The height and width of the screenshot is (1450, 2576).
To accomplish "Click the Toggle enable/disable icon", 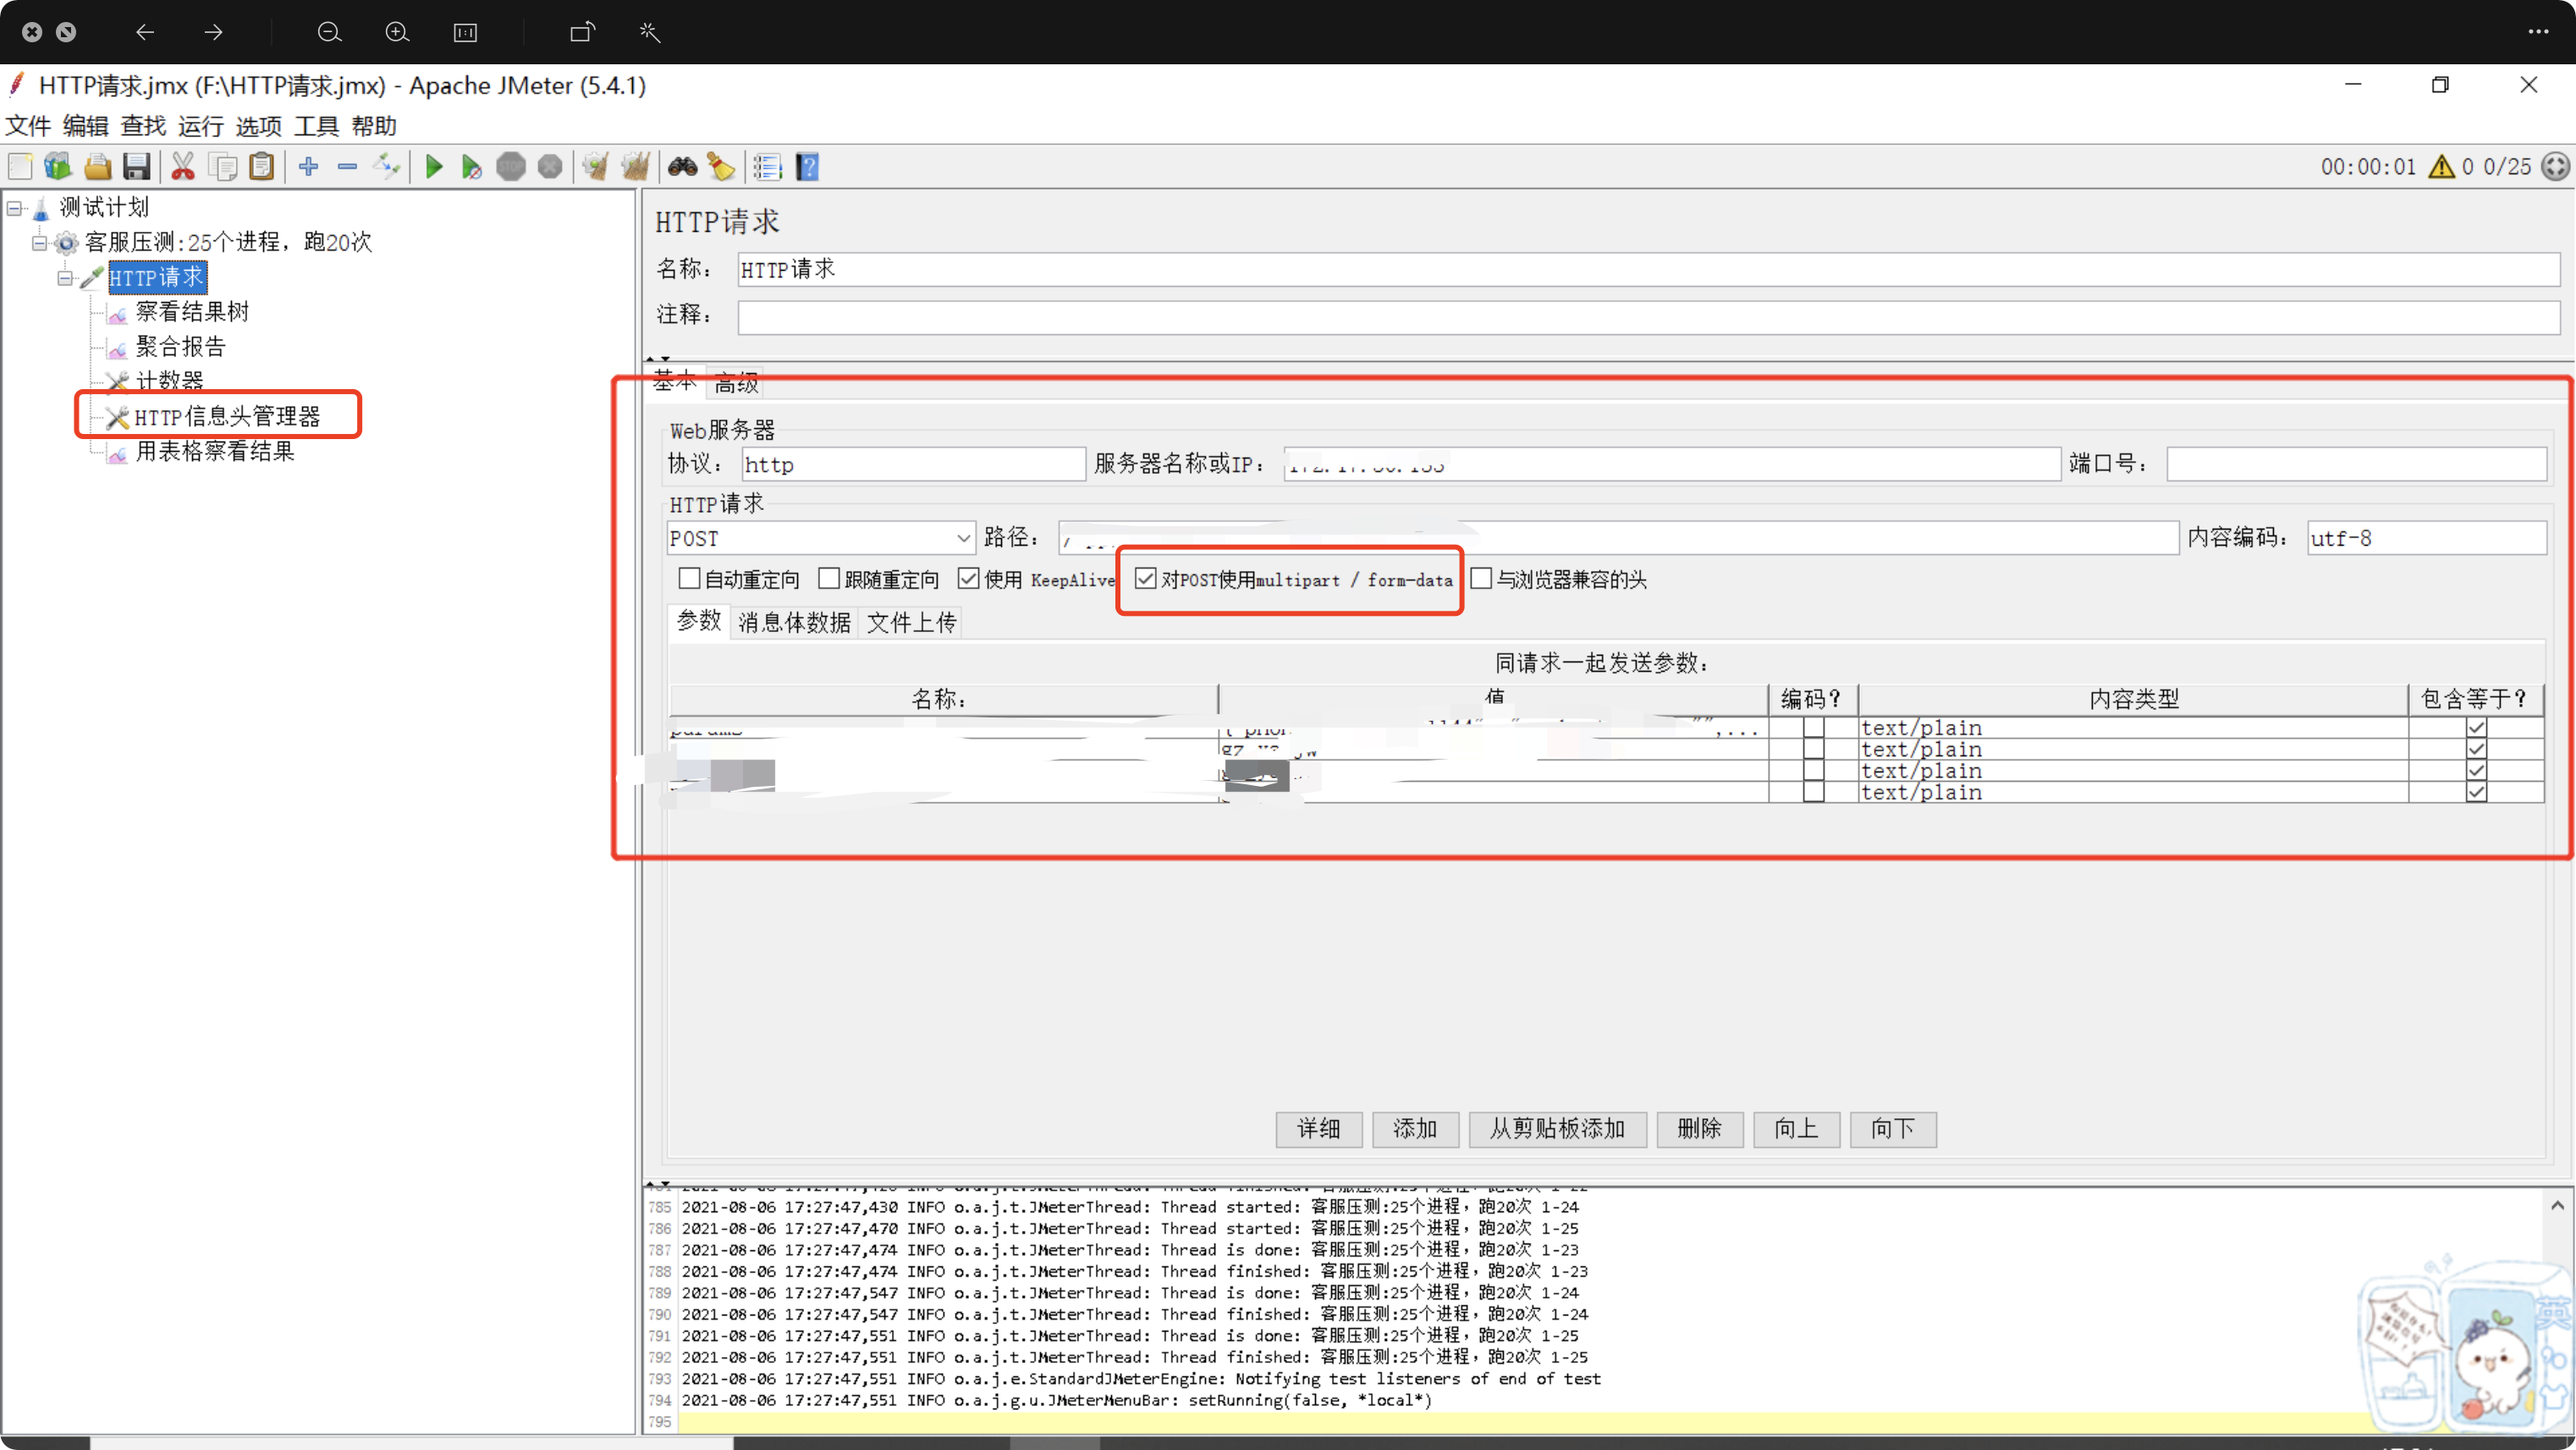I will pos(387,166).
